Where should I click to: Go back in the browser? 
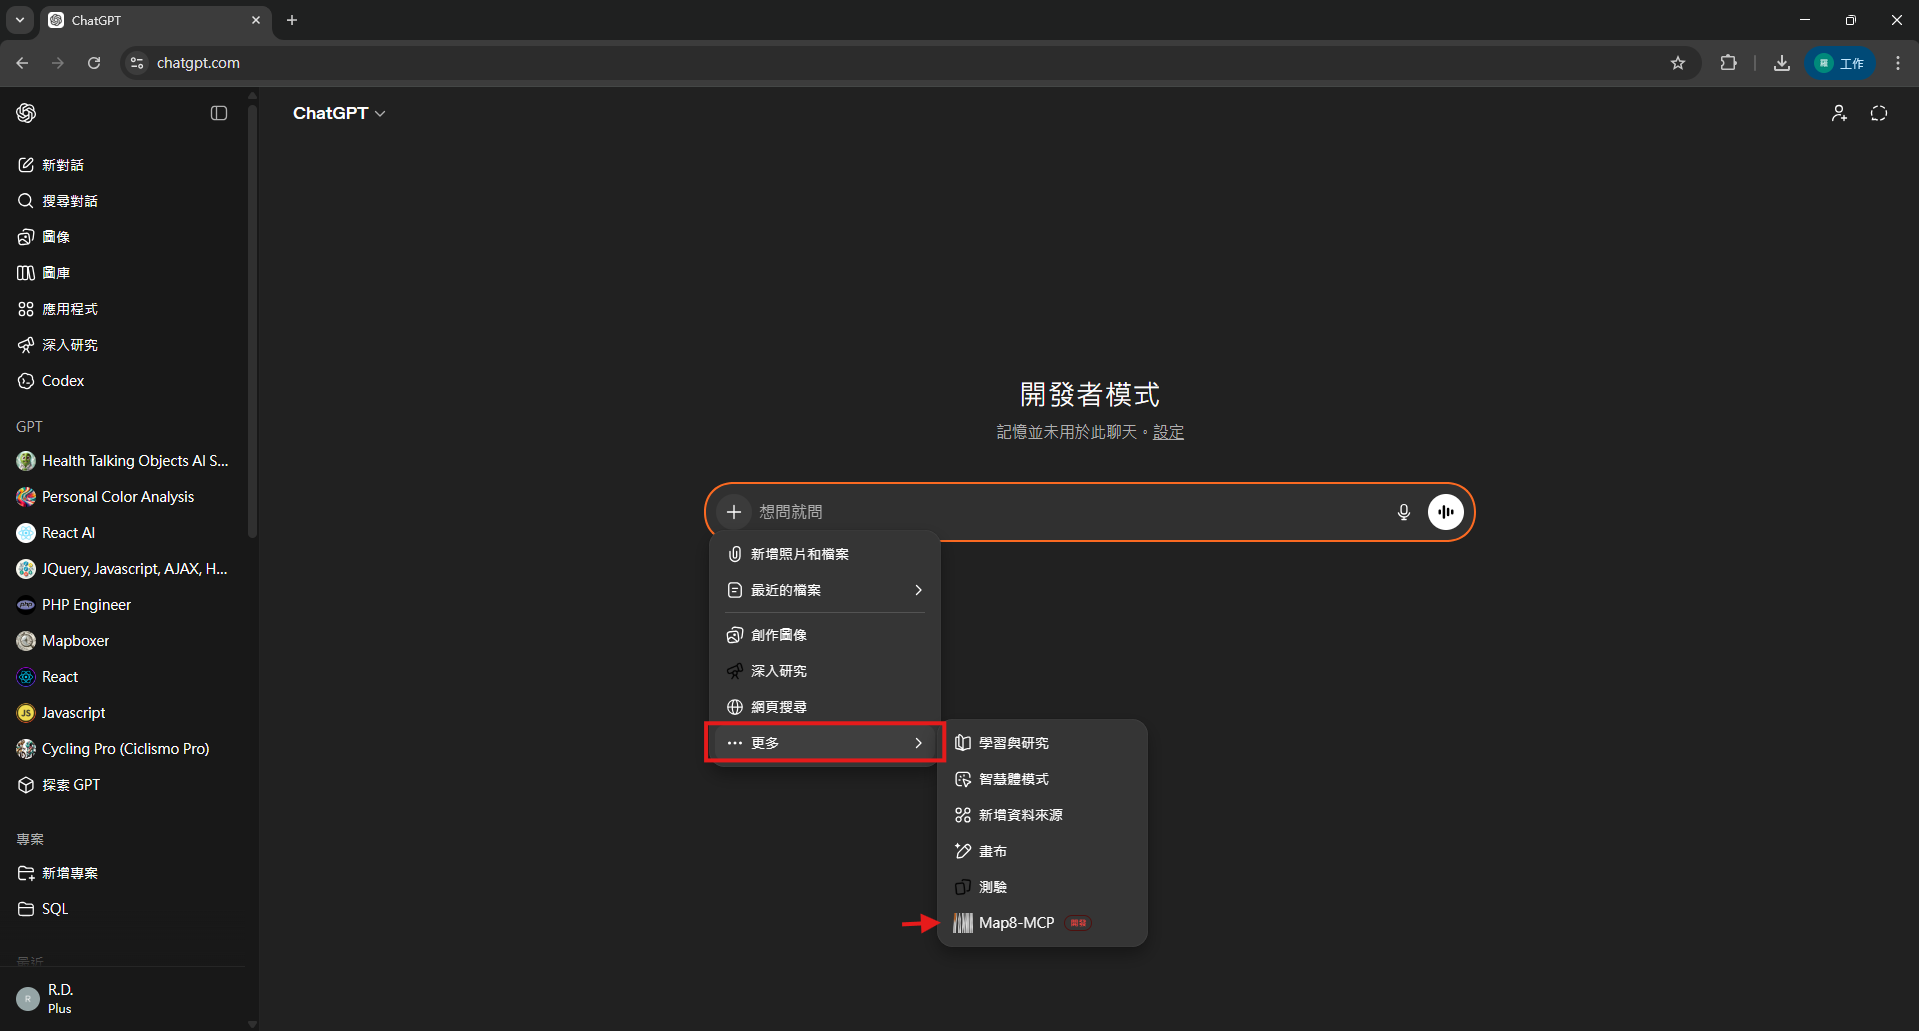click(x=22, y=63)
